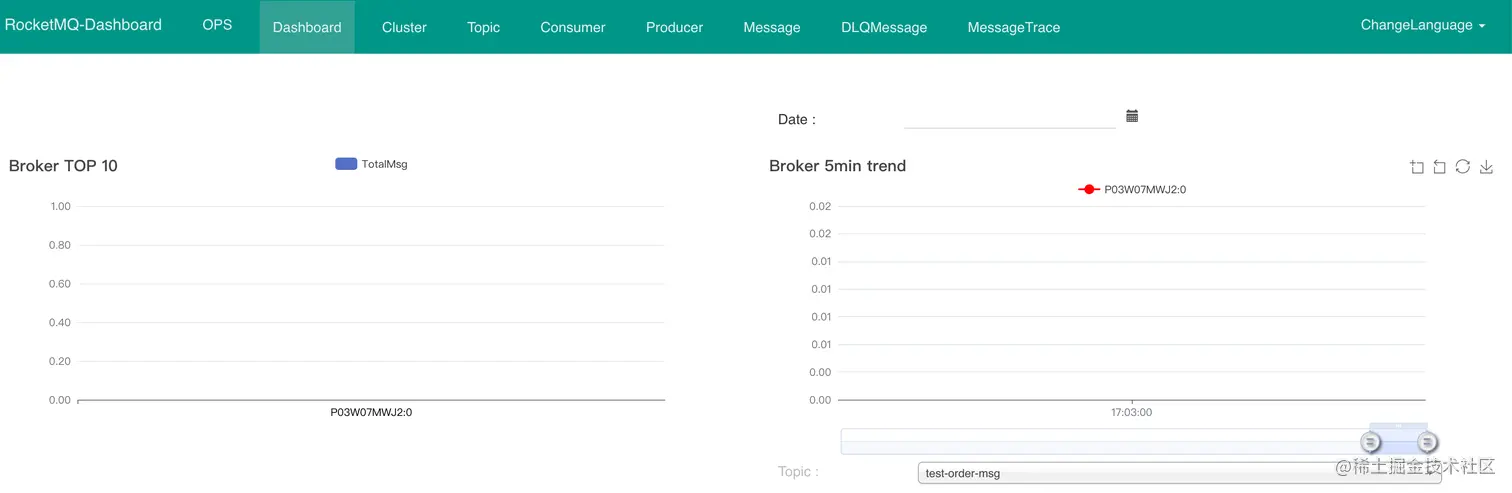This screenshot has height=493, width=1512.
Task: Click the 0.40 y-axis label
Action: (60, 322)
